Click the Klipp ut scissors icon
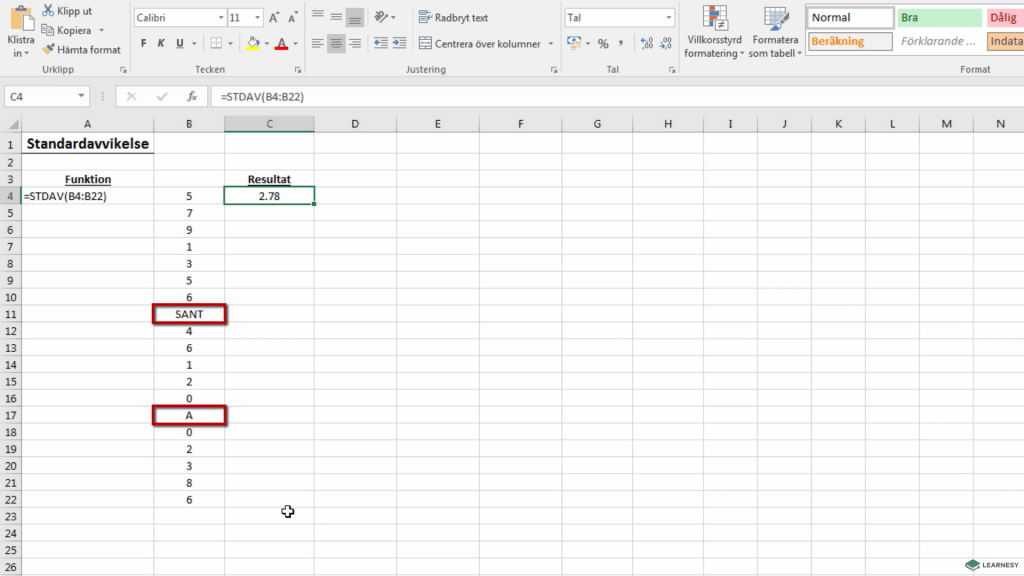 pyautogui.click(x=48, y=11)
